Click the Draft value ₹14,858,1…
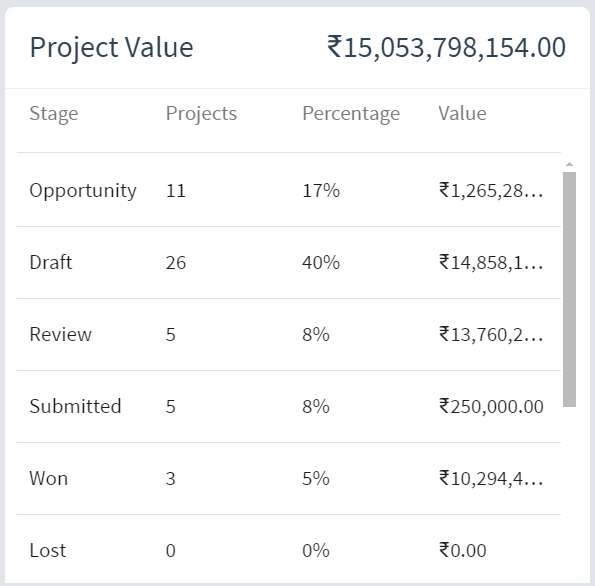 tap(491, 263)
